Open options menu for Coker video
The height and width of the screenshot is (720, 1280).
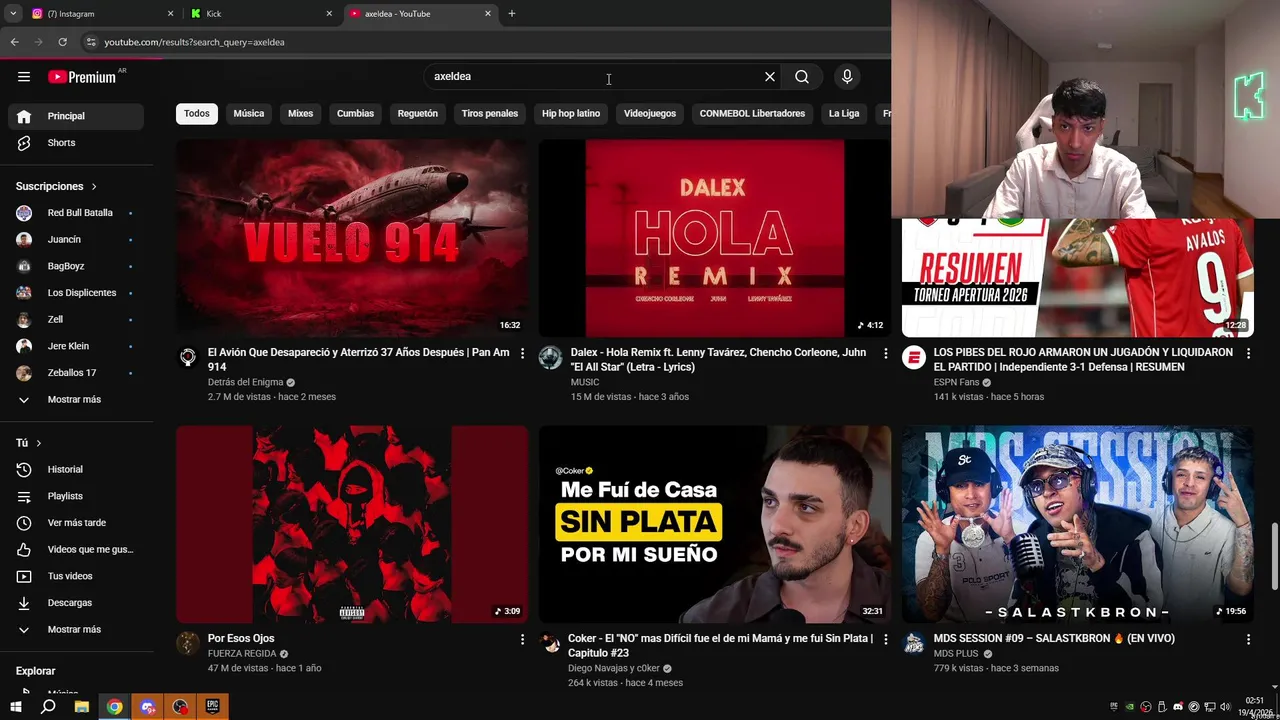point(885,639)
